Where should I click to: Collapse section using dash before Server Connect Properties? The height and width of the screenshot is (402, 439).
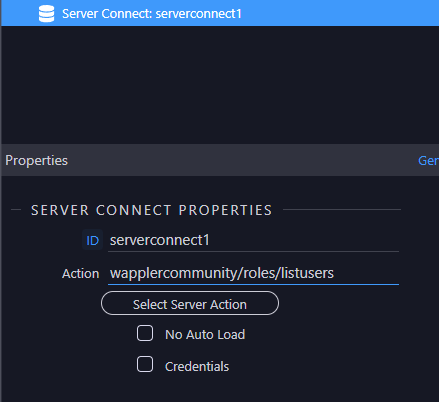[16, 210]
